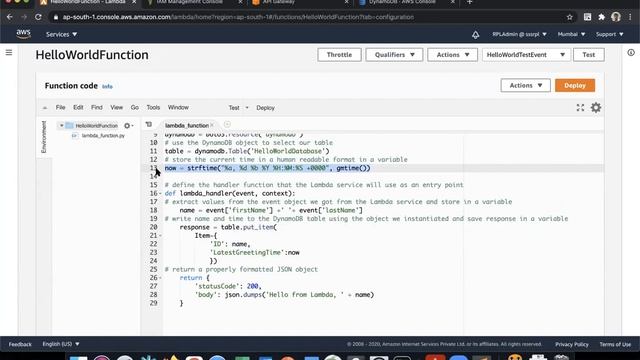
Task: Open browser extensions puzzle icon
Action: pyautogui.click(x=602, y=17)
